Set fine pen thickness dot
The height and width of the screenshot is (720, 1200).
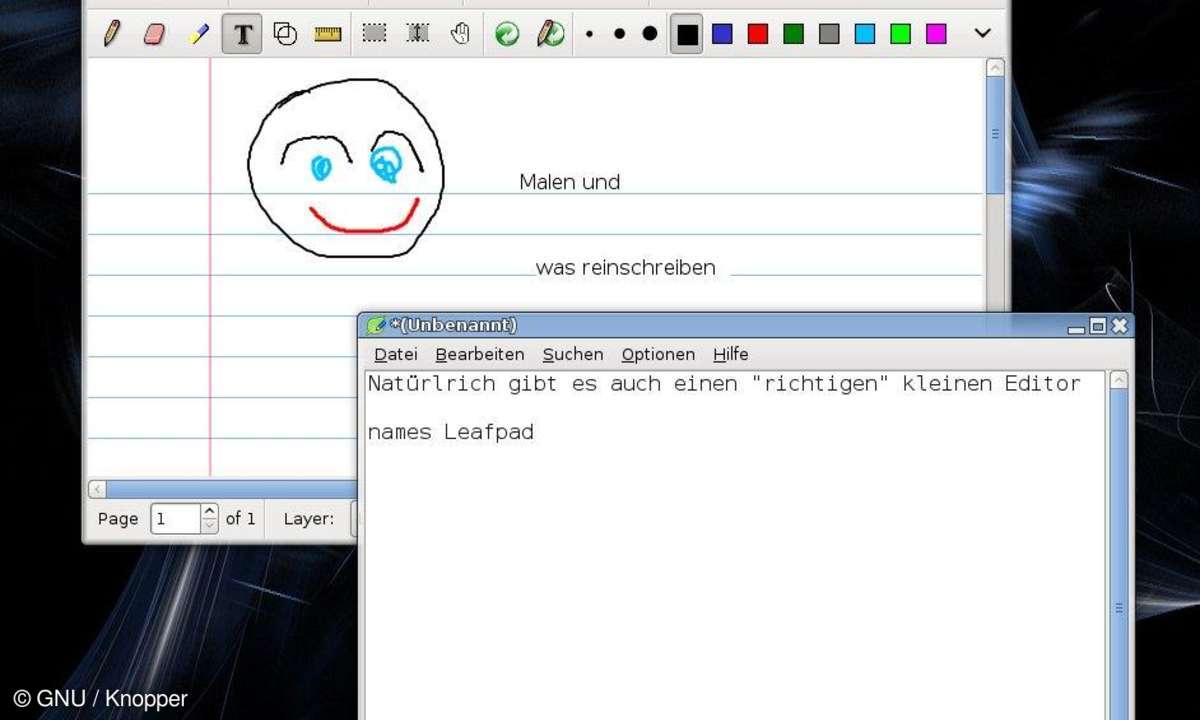[589, 34]
